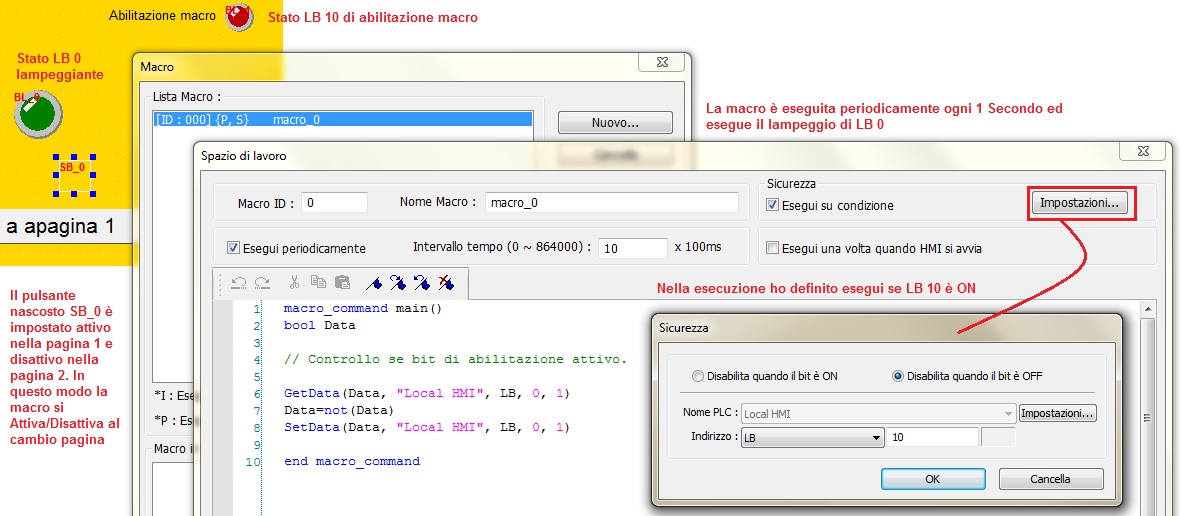The image size is (1180, 516).
Task: Select Disabilita quando il bit è ON
Action: pos(698,376)
